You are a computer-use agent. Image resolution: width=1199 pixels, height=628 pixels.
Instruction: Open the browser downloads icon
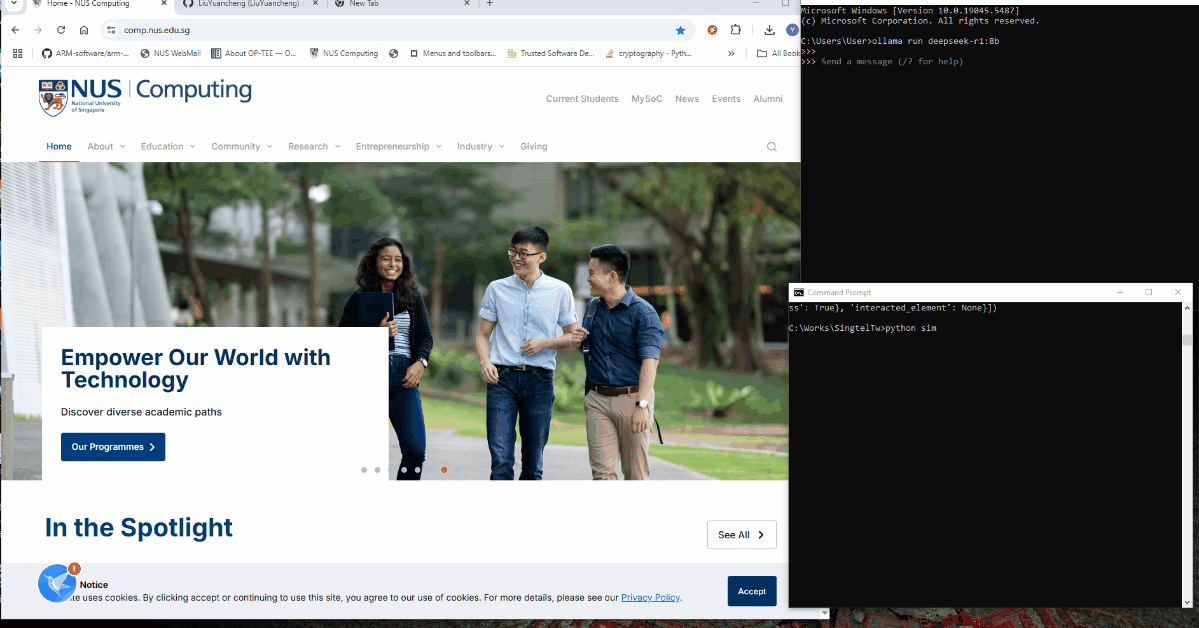point(769,30)
